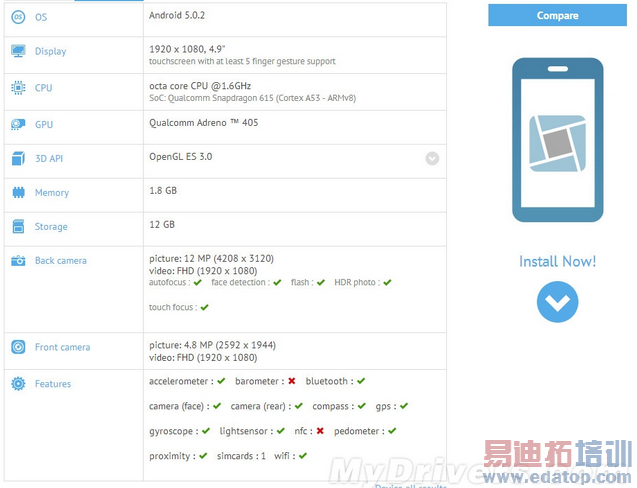The height and width of the screenshot is (488, 637).
Task: Click the picture: 4.8 MP (2592 x 1944) text
Action: [212, 345]
